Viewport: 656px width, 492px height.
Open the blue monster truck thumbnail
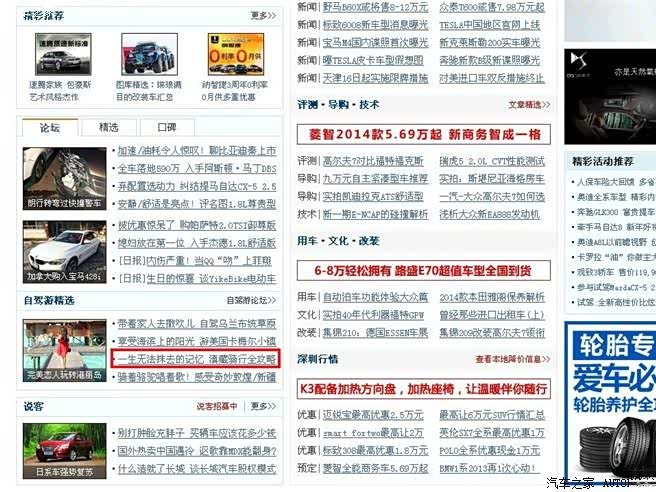149,54
